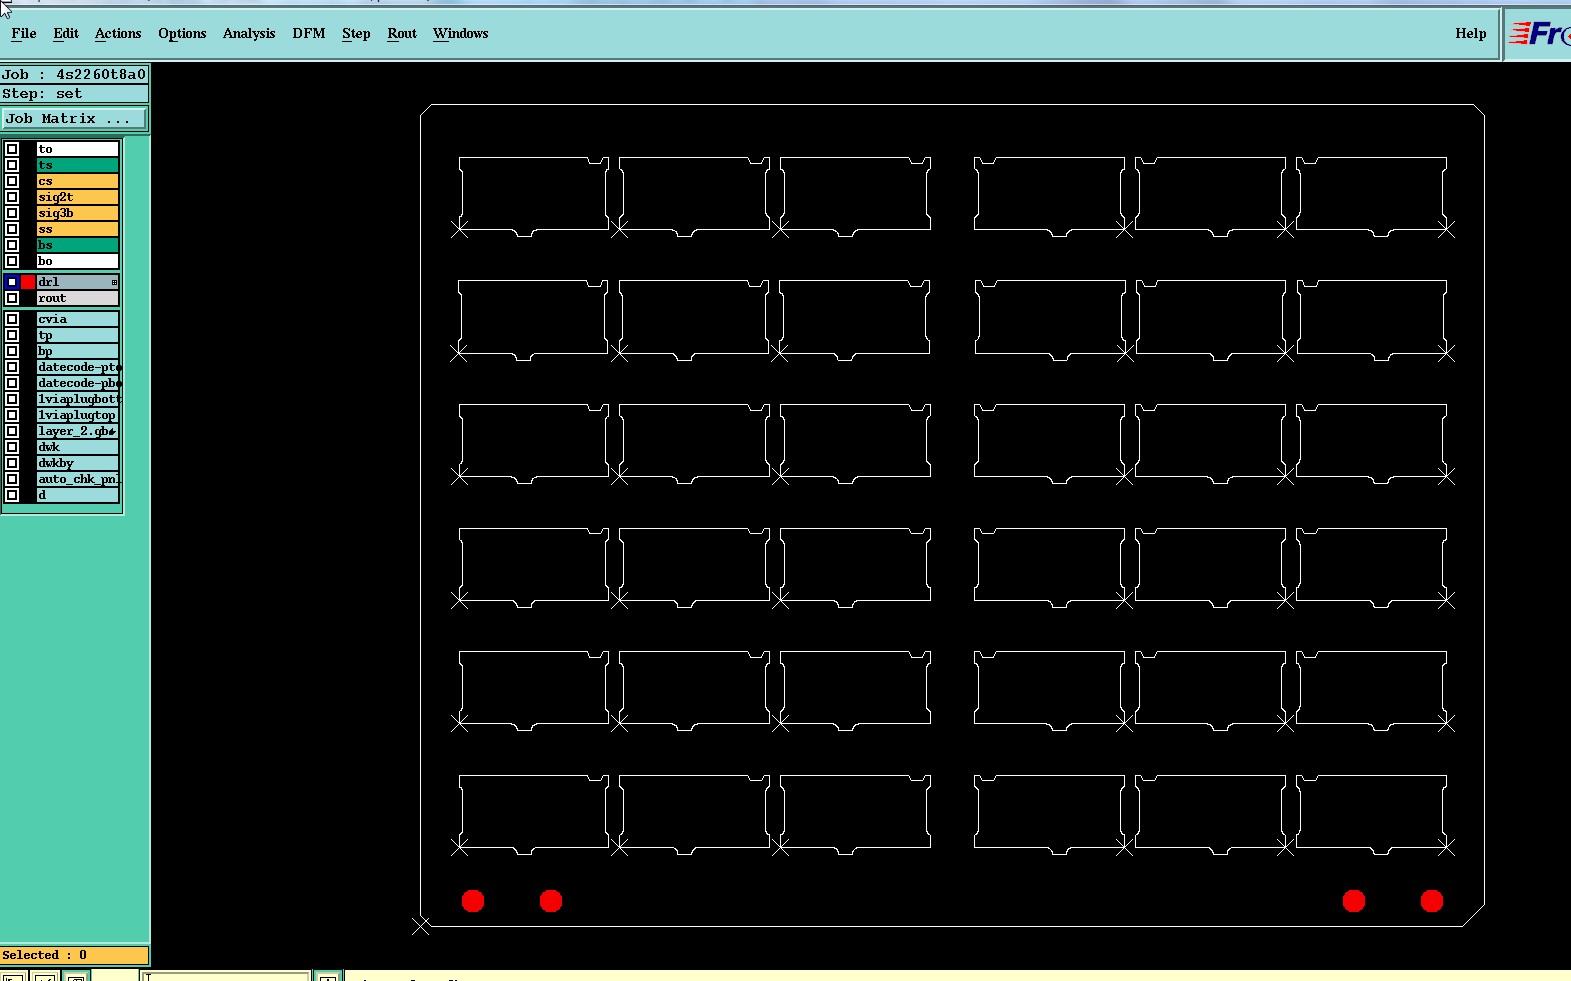The width and height of the screenshot is (1571, 981).
Task: Select the 'rout' layer name
Action: [x=78, y=298]
